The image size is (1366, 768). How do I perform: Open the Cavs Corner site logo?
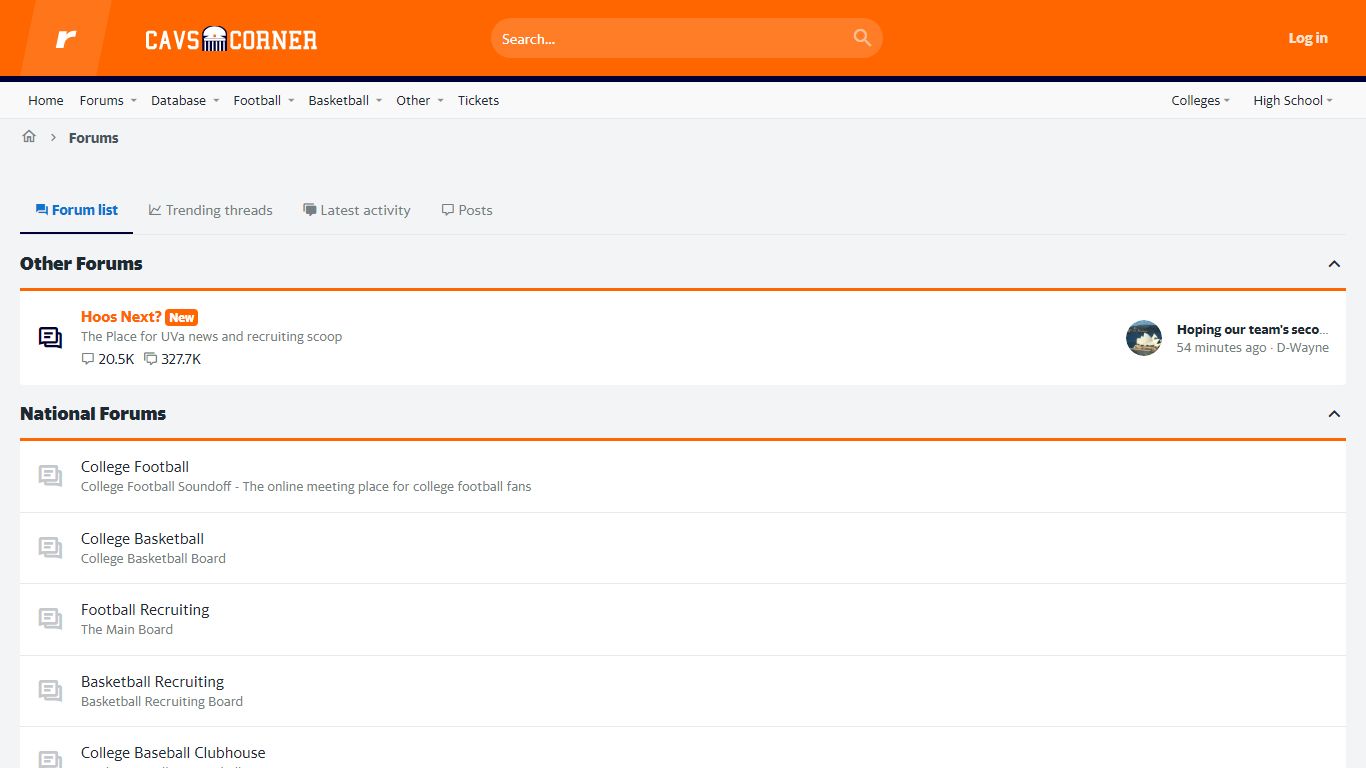tap(231, 39)
